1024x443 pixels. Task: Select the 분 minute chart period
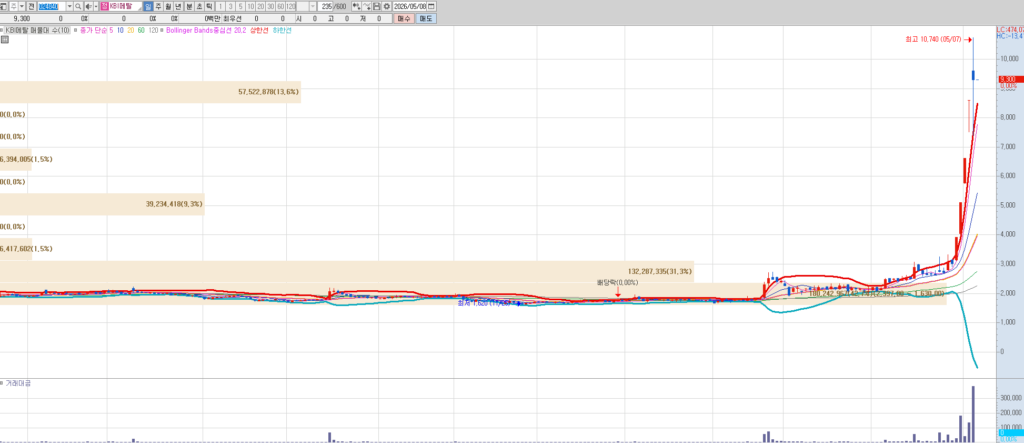click(x=189, y=6)
